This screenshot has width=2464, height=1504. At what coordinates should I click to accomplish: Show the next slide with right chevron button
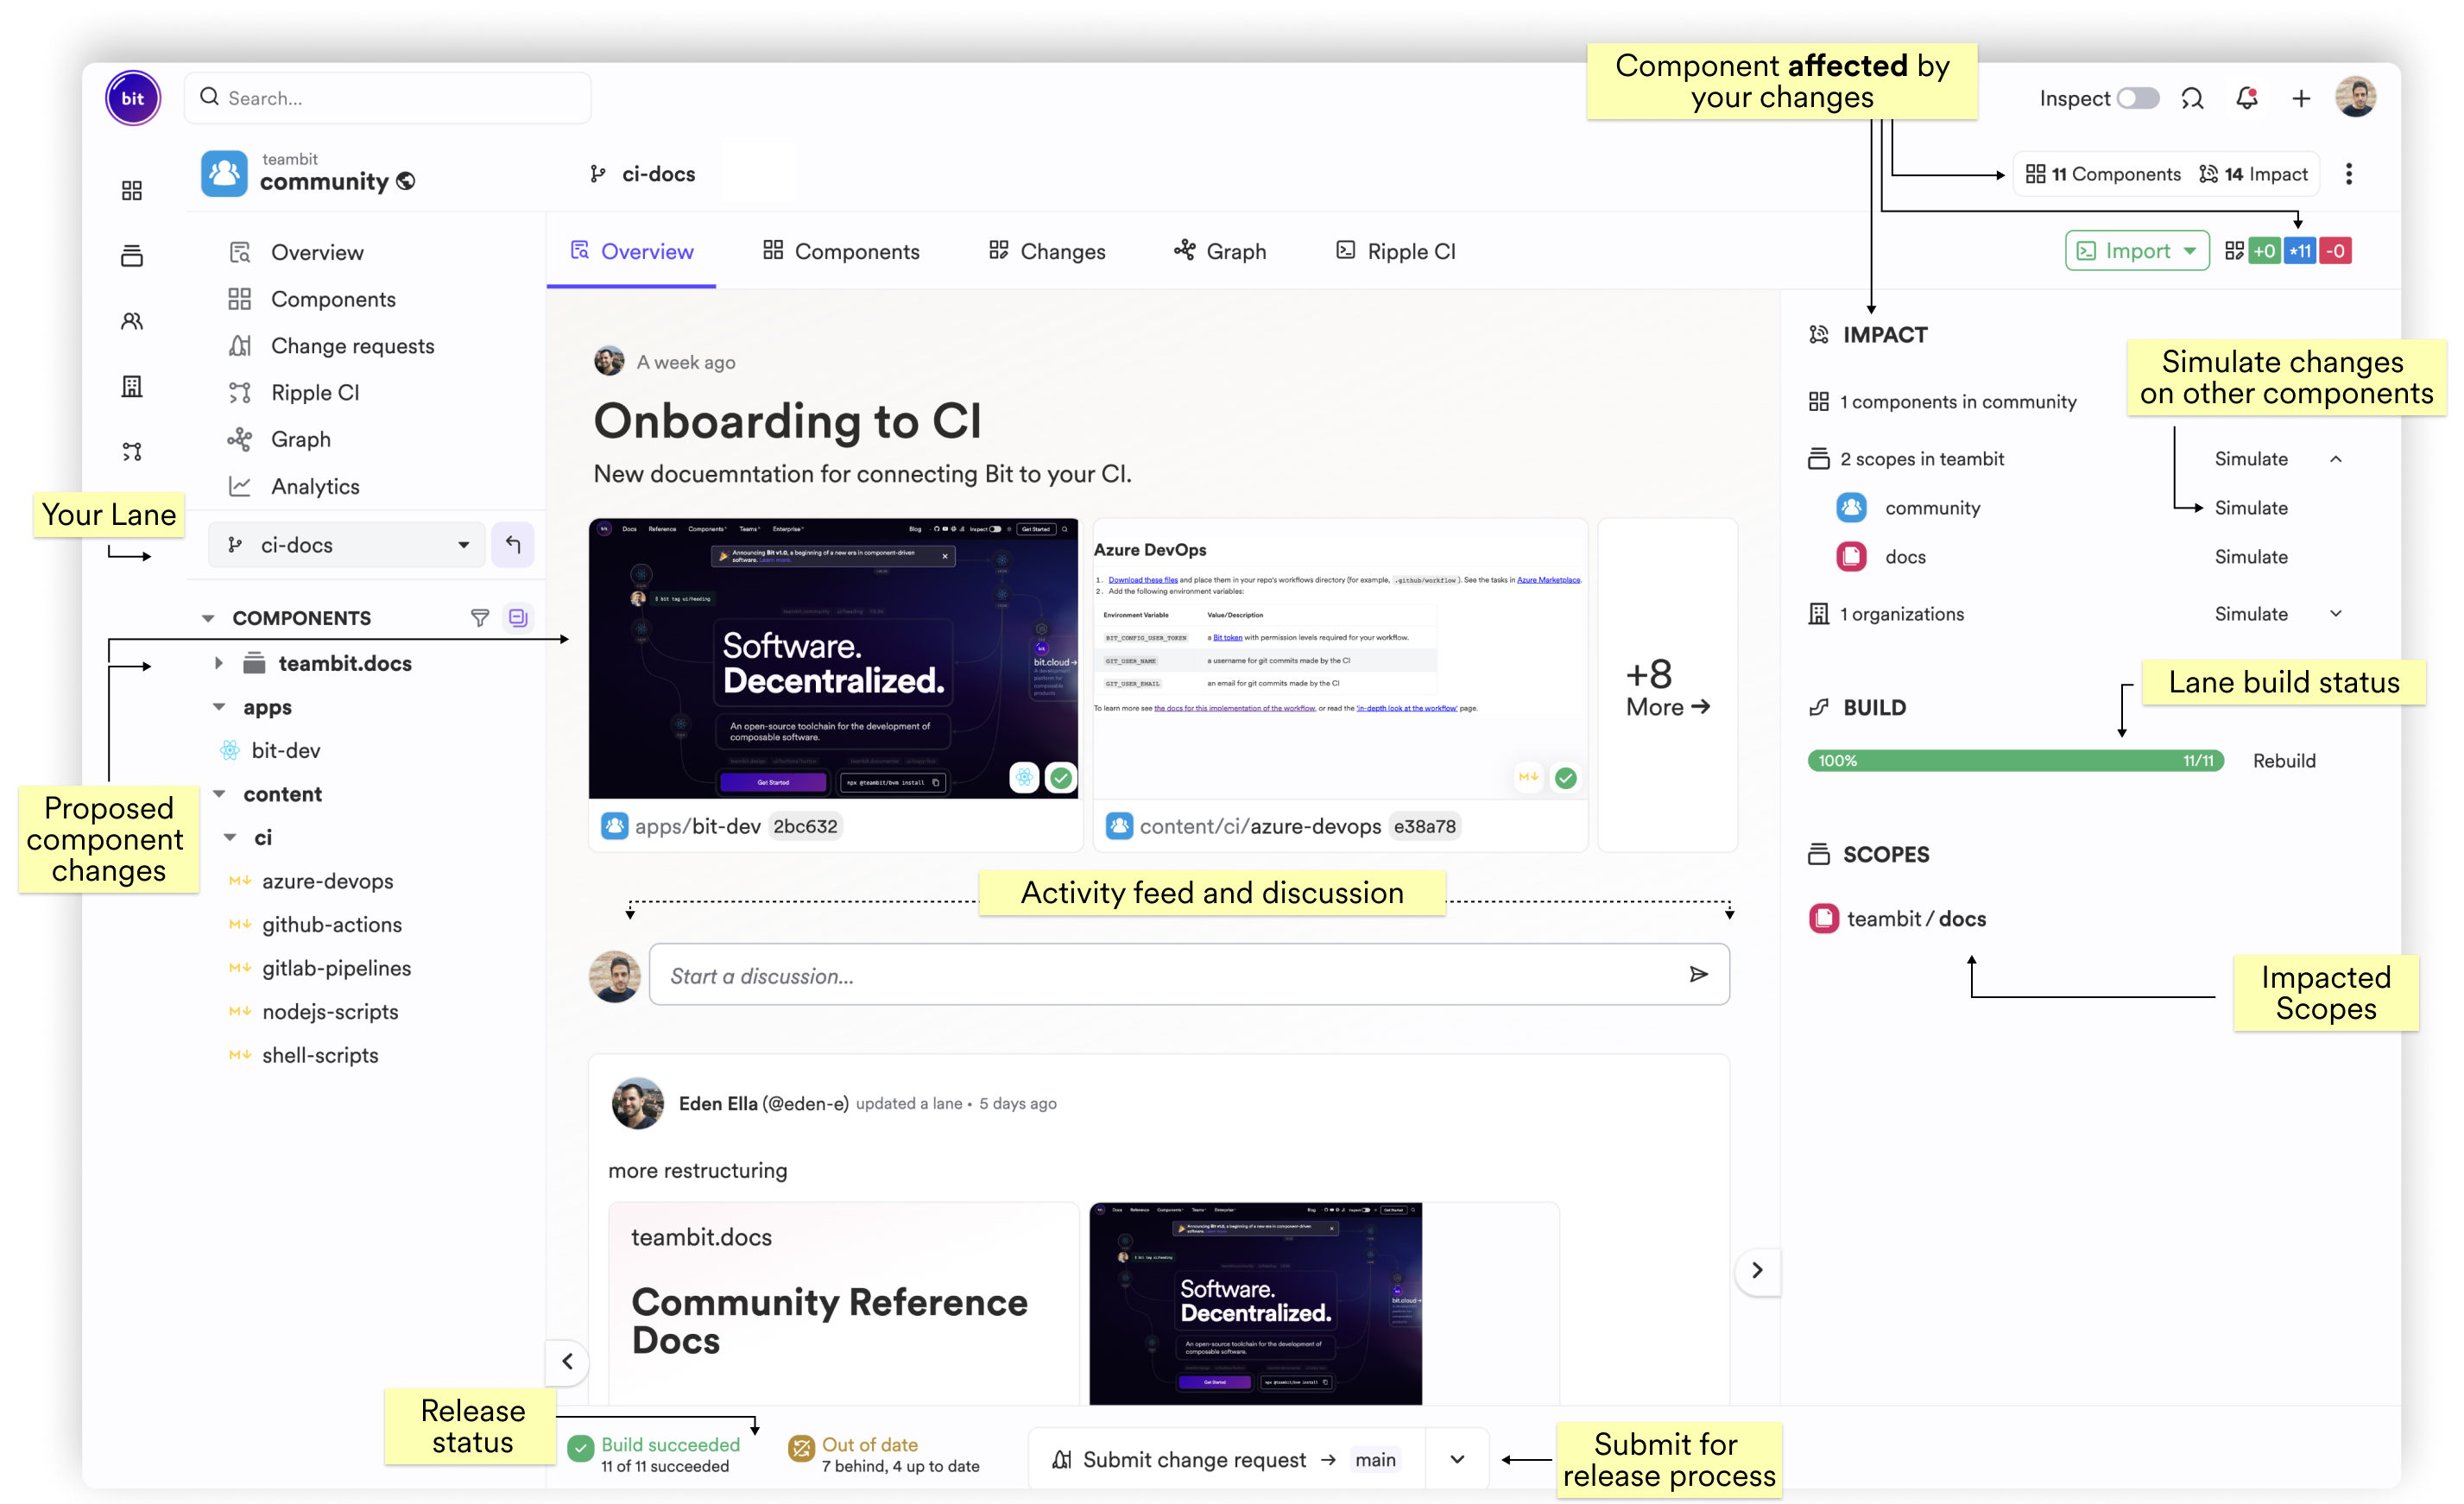[1757, 1271]
